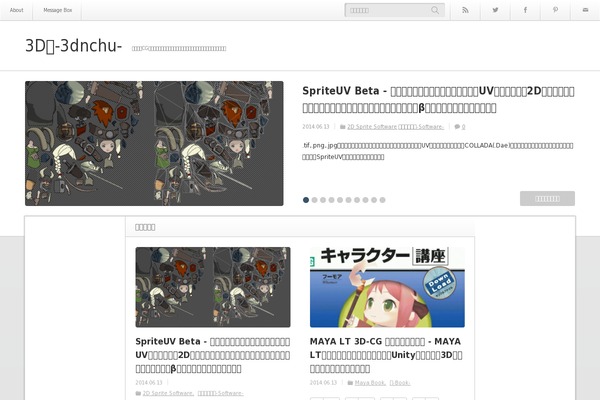Select the second slider dot
This screenshot has height=400, width=600.
coord(314,200)
